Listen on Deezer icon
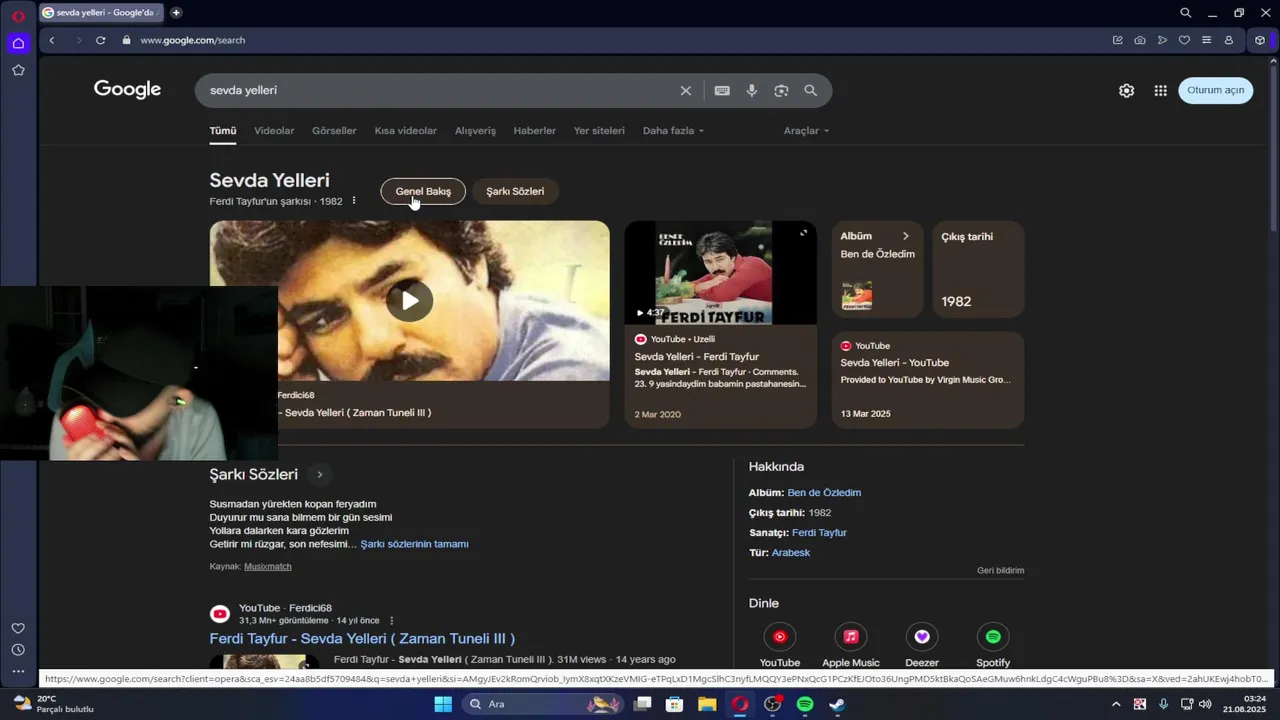This screenshot has height=720, width=1280. (x=922, y=637)
